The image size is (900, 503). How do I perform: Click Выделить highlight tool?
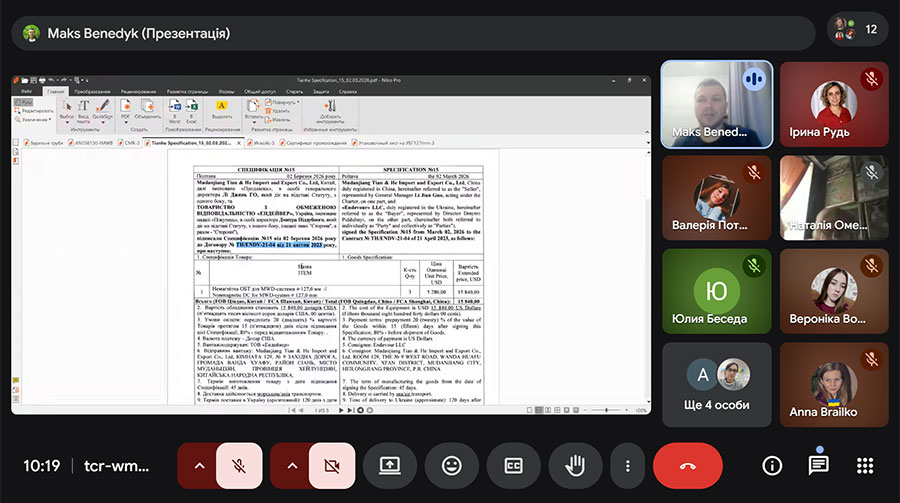(x=222, y=110)
